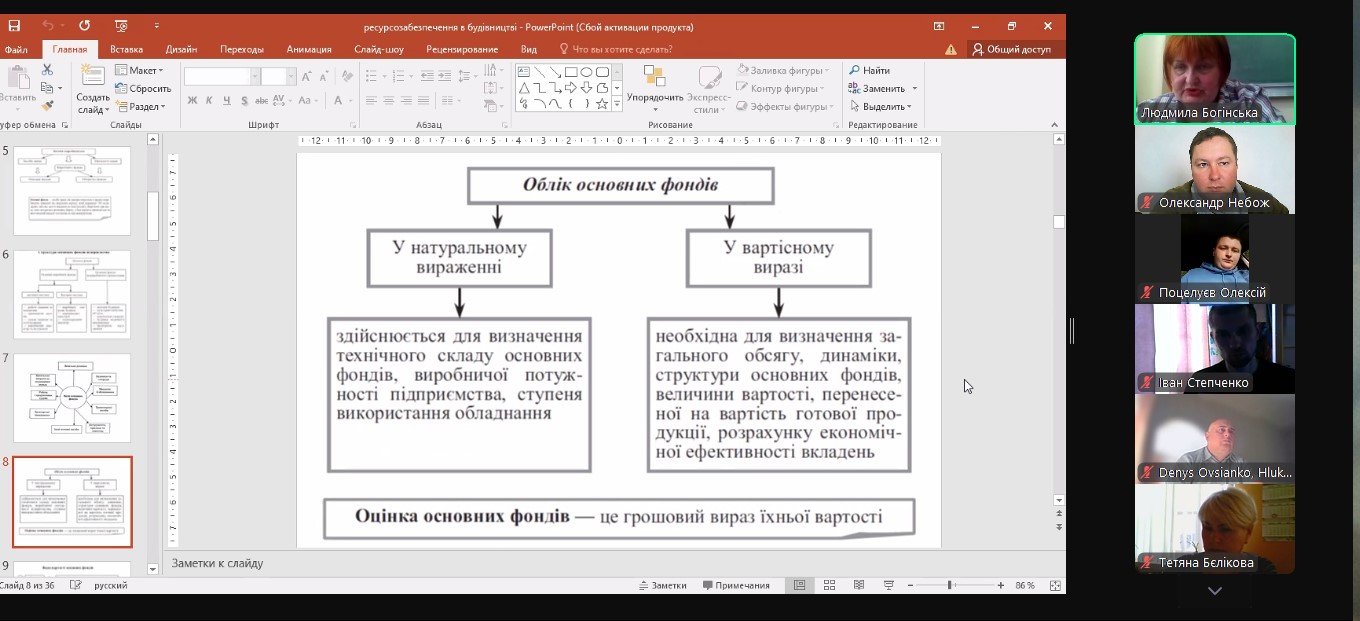Click the Общий доступ share button
The image size is (1360, 621).
click(x=1011, y=49)
